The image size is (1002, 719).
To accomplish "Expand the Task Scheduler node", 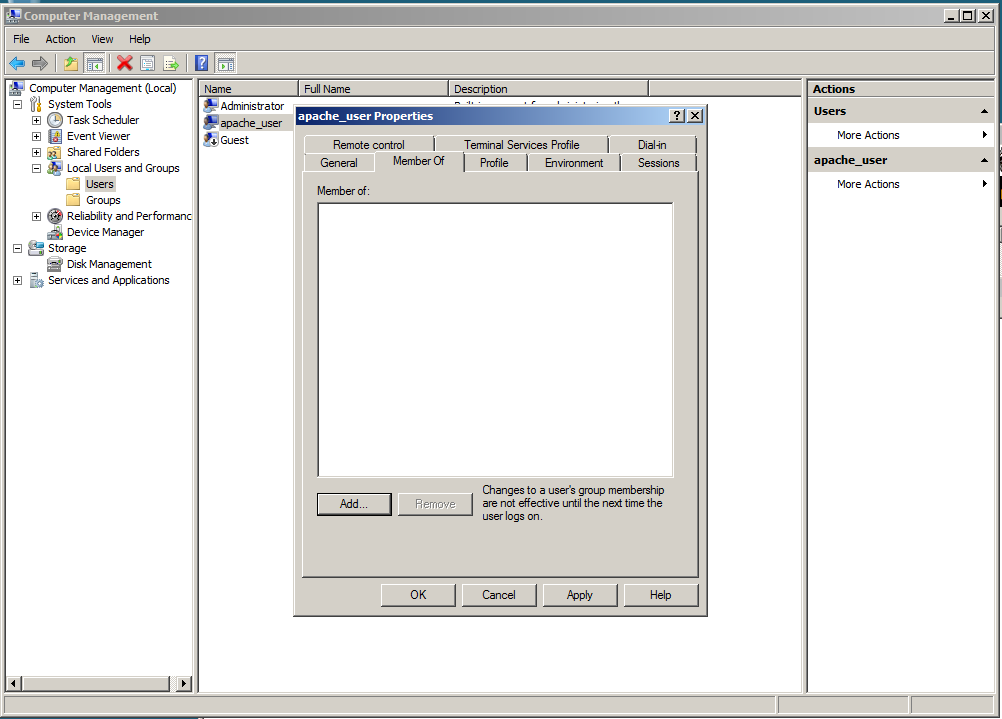I will coord(36,120).
